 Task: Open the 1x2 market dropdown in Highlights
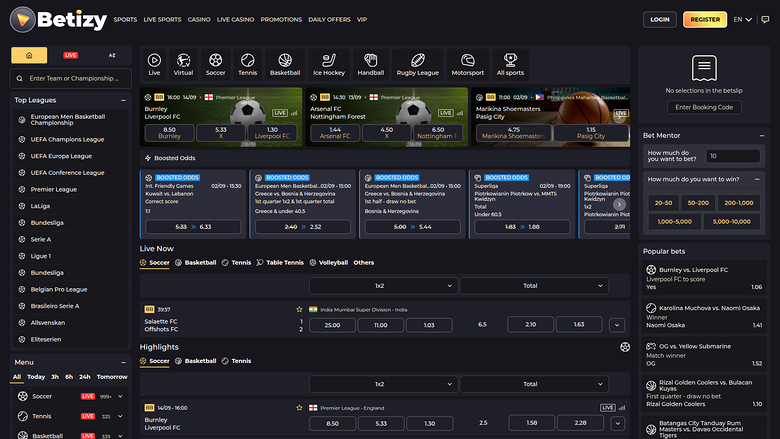click(x=383, y=384)
